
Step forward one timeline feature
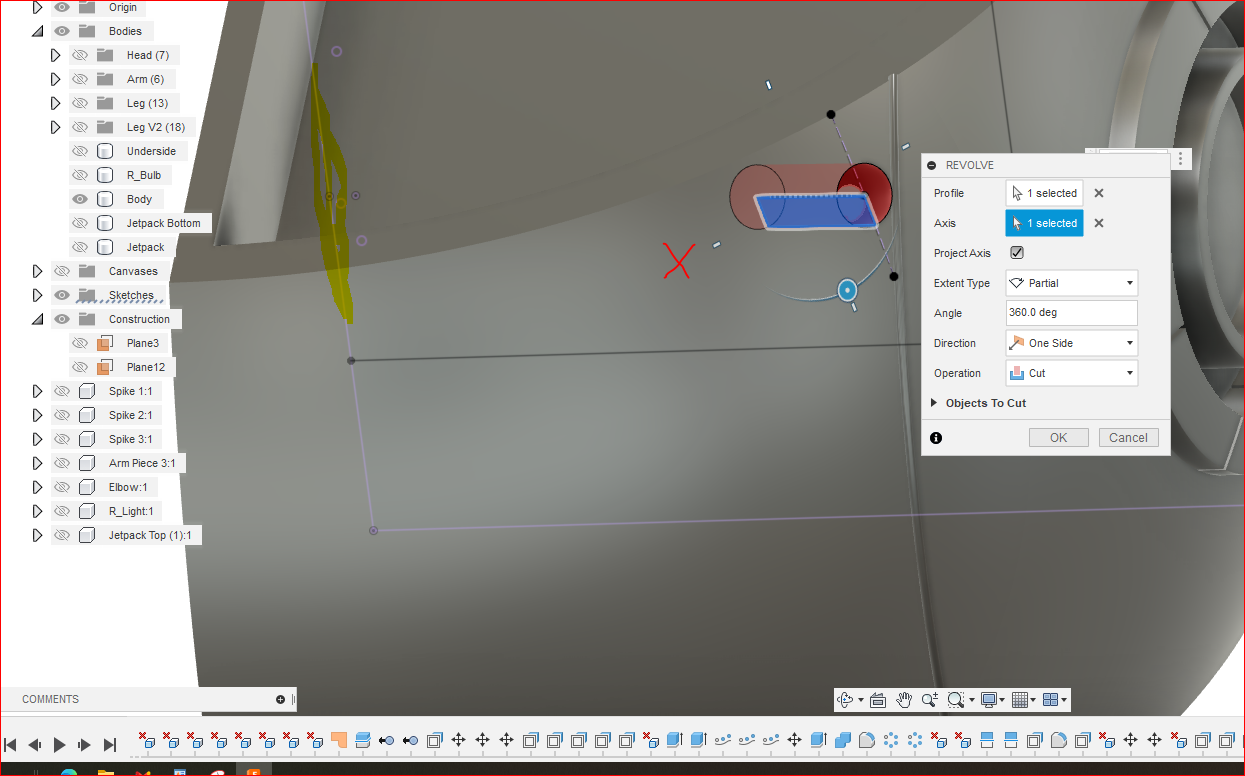tap(85, 744)
